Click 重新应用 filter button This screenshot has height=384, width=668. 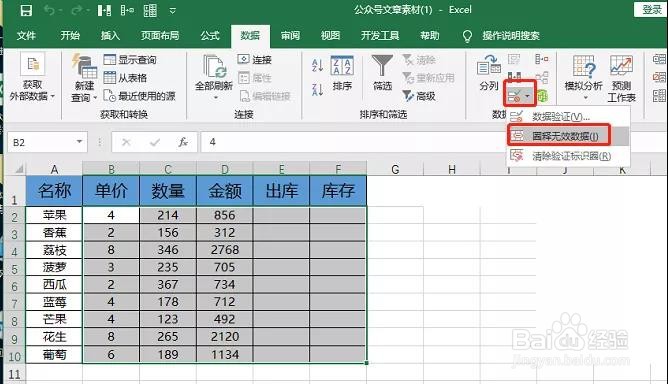[x=429, y=78]
